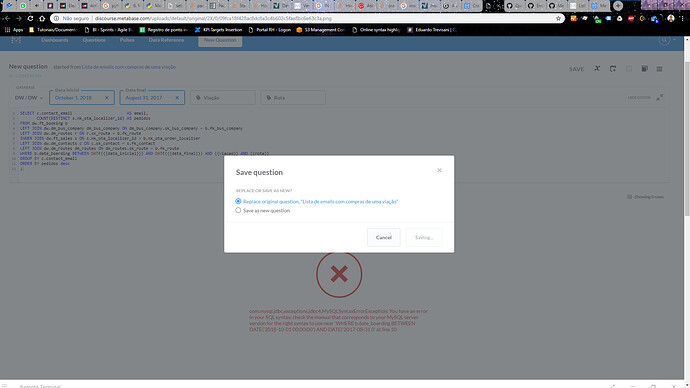The image size is (690, 388).
Task: Open the Questions nav item
Action: [94, 40]
